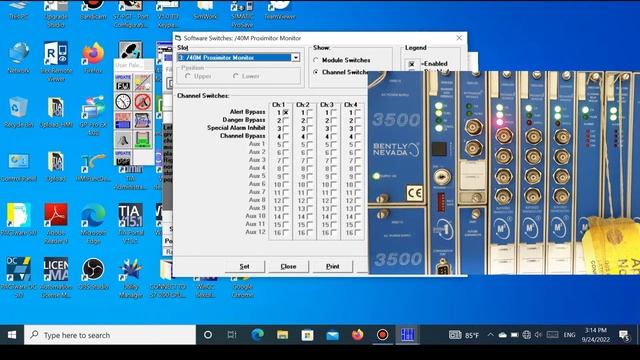Open the Firefox desktop shortcut
The height and width of the screenshot is (360, 640).
[x=93, y=58]
